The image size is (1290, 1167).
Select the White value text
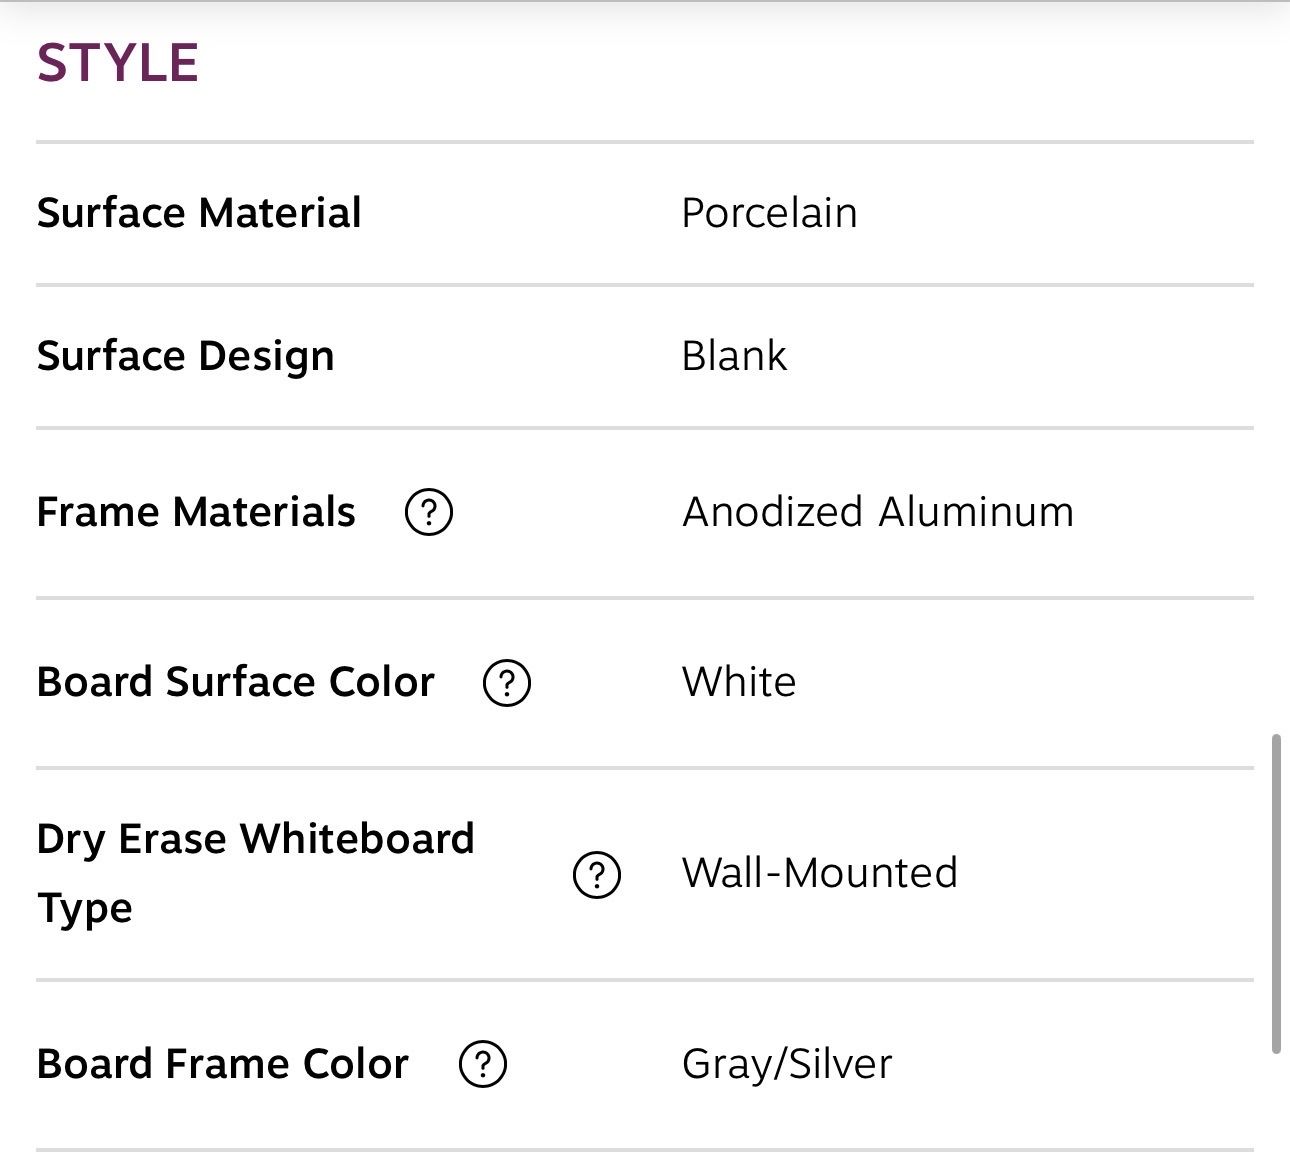(x=739, y=682)
